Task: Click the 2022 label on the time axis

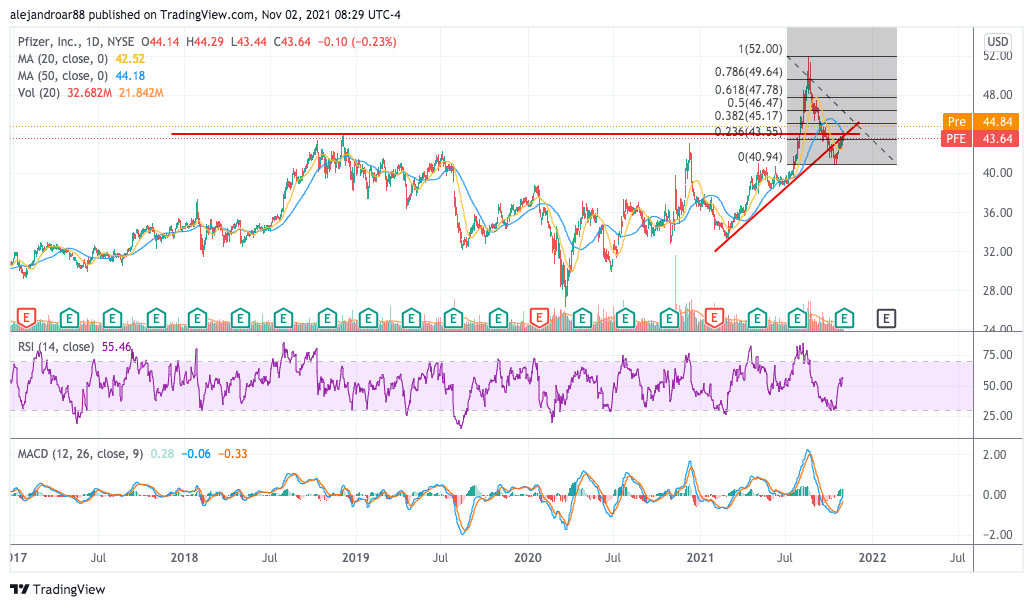Action: click(x=872, y=558)
